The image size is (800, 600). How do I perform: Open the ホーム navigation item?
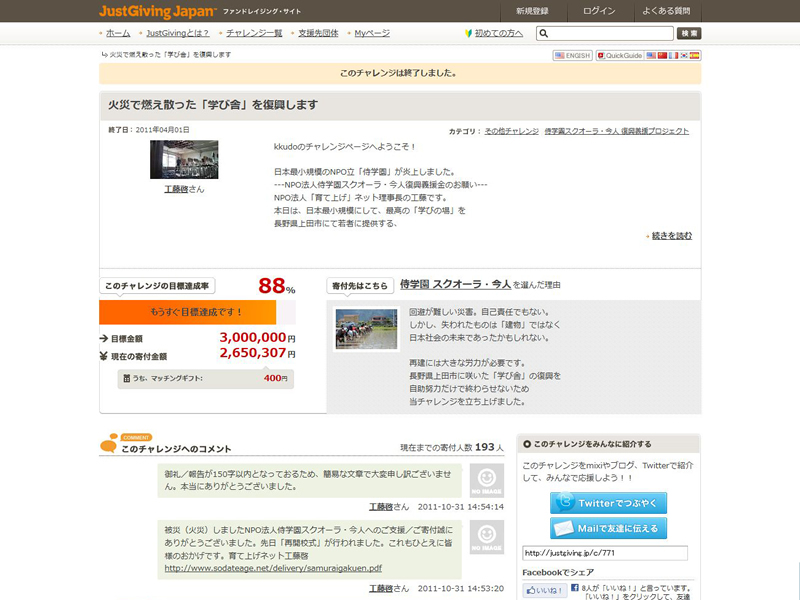click(x=118, y=33)
